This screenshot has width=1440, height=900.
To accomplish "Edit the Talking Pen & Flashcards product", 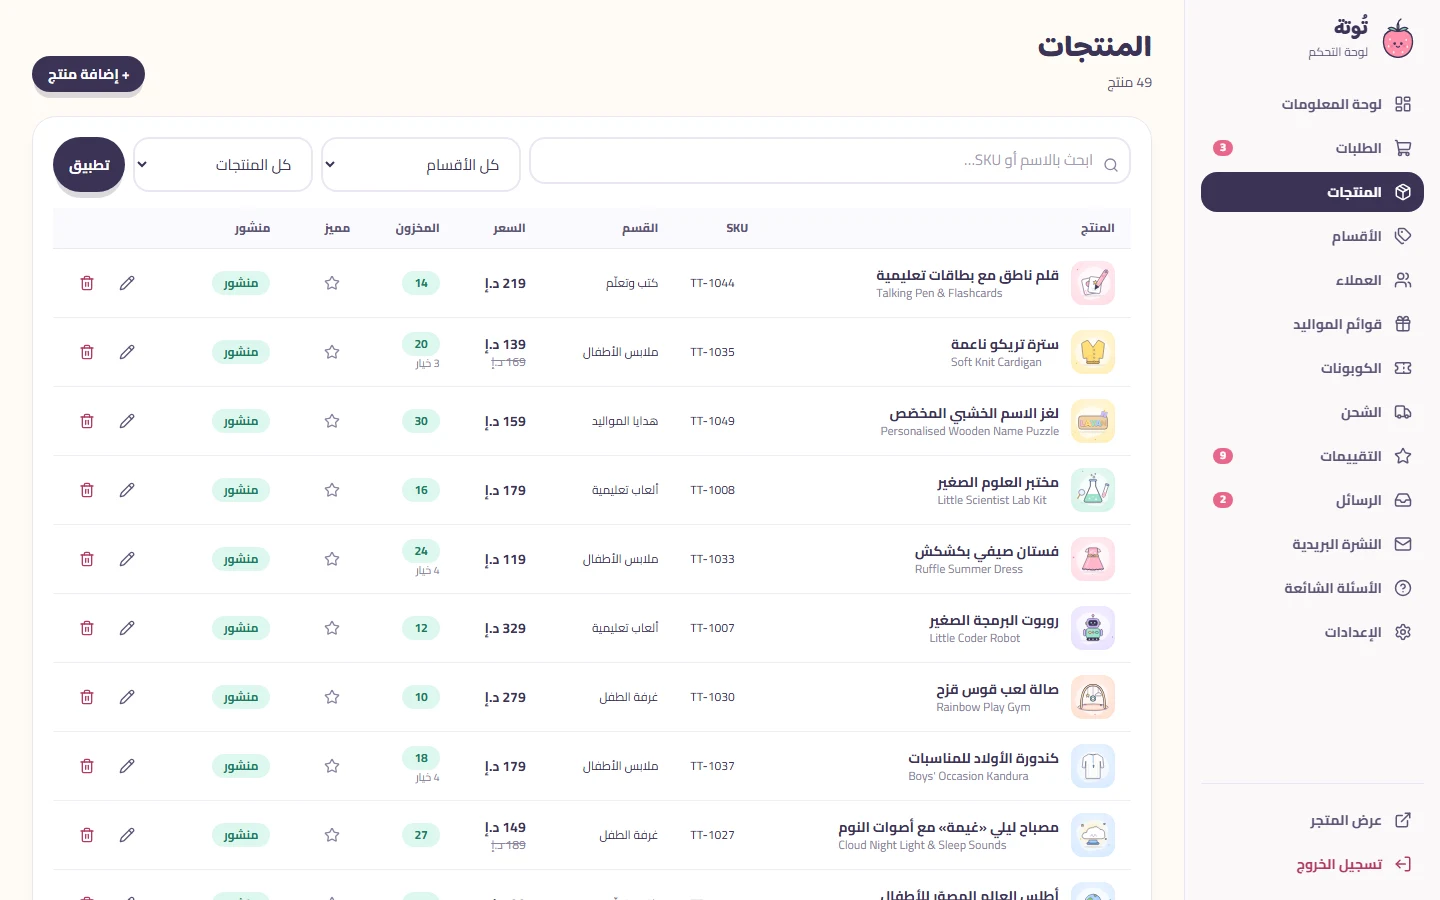I will pyautogui.click(x=127, y=283).
